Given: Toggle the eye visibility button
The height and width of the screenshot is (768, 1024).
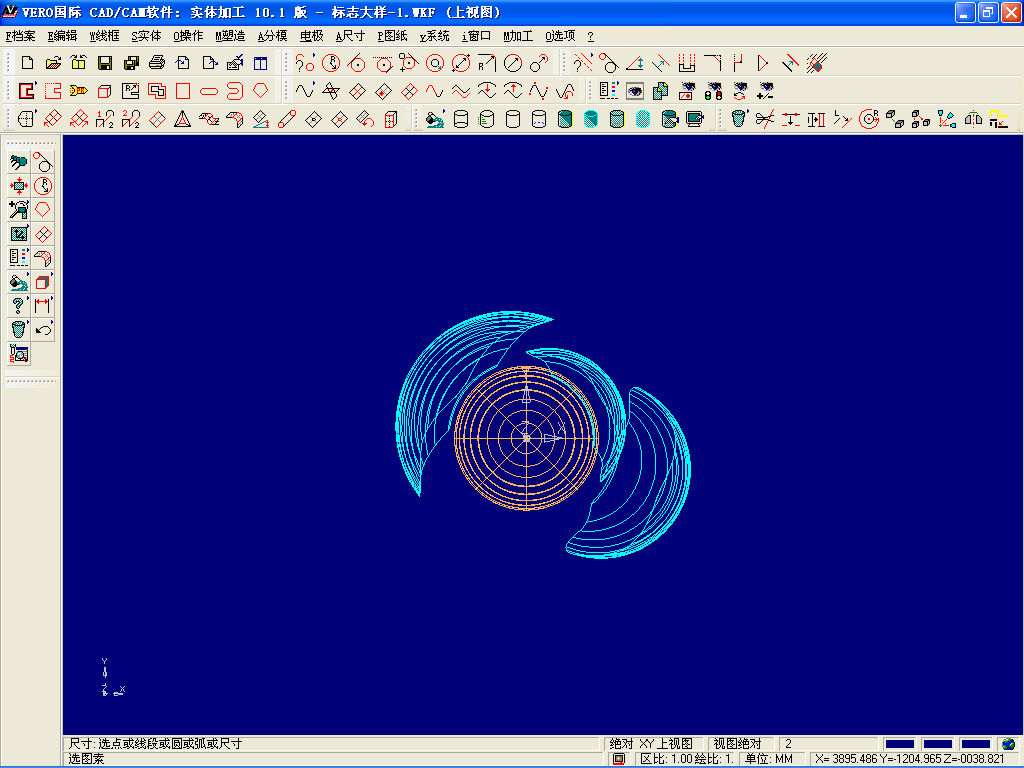Looking at the screenshot, I should [635, 91].
